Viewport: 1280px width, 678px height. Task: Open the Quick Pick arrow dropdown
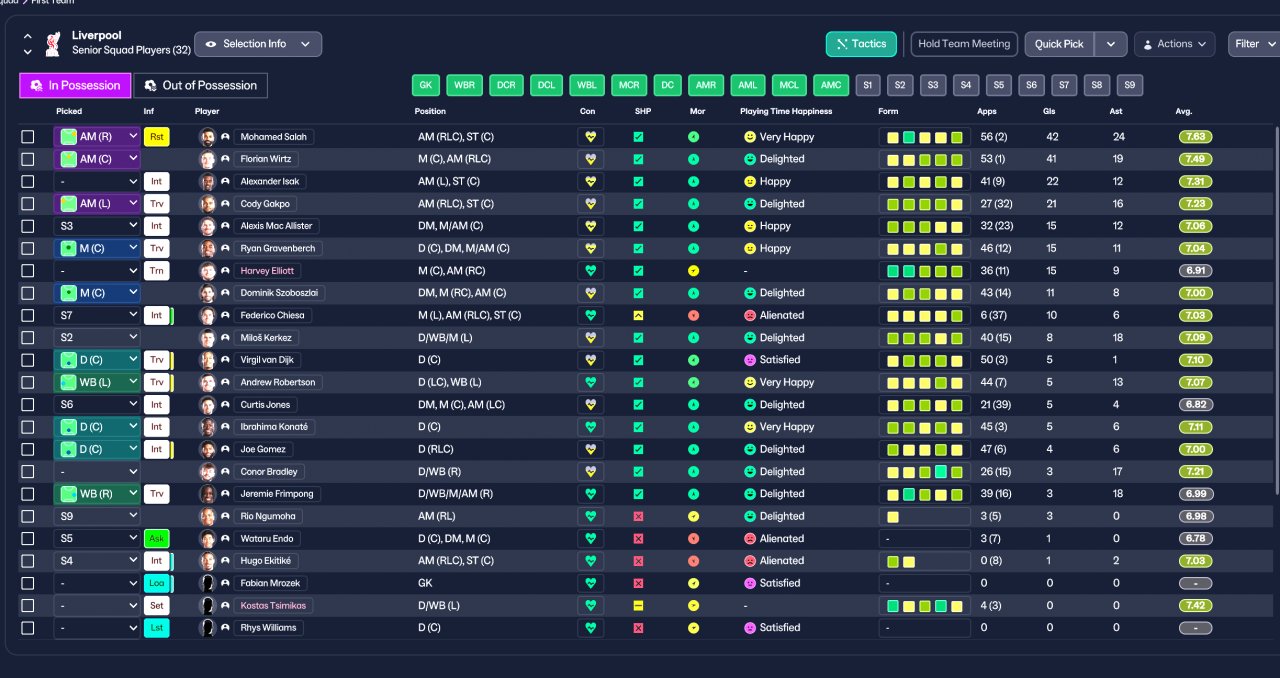coord(1111,44)
